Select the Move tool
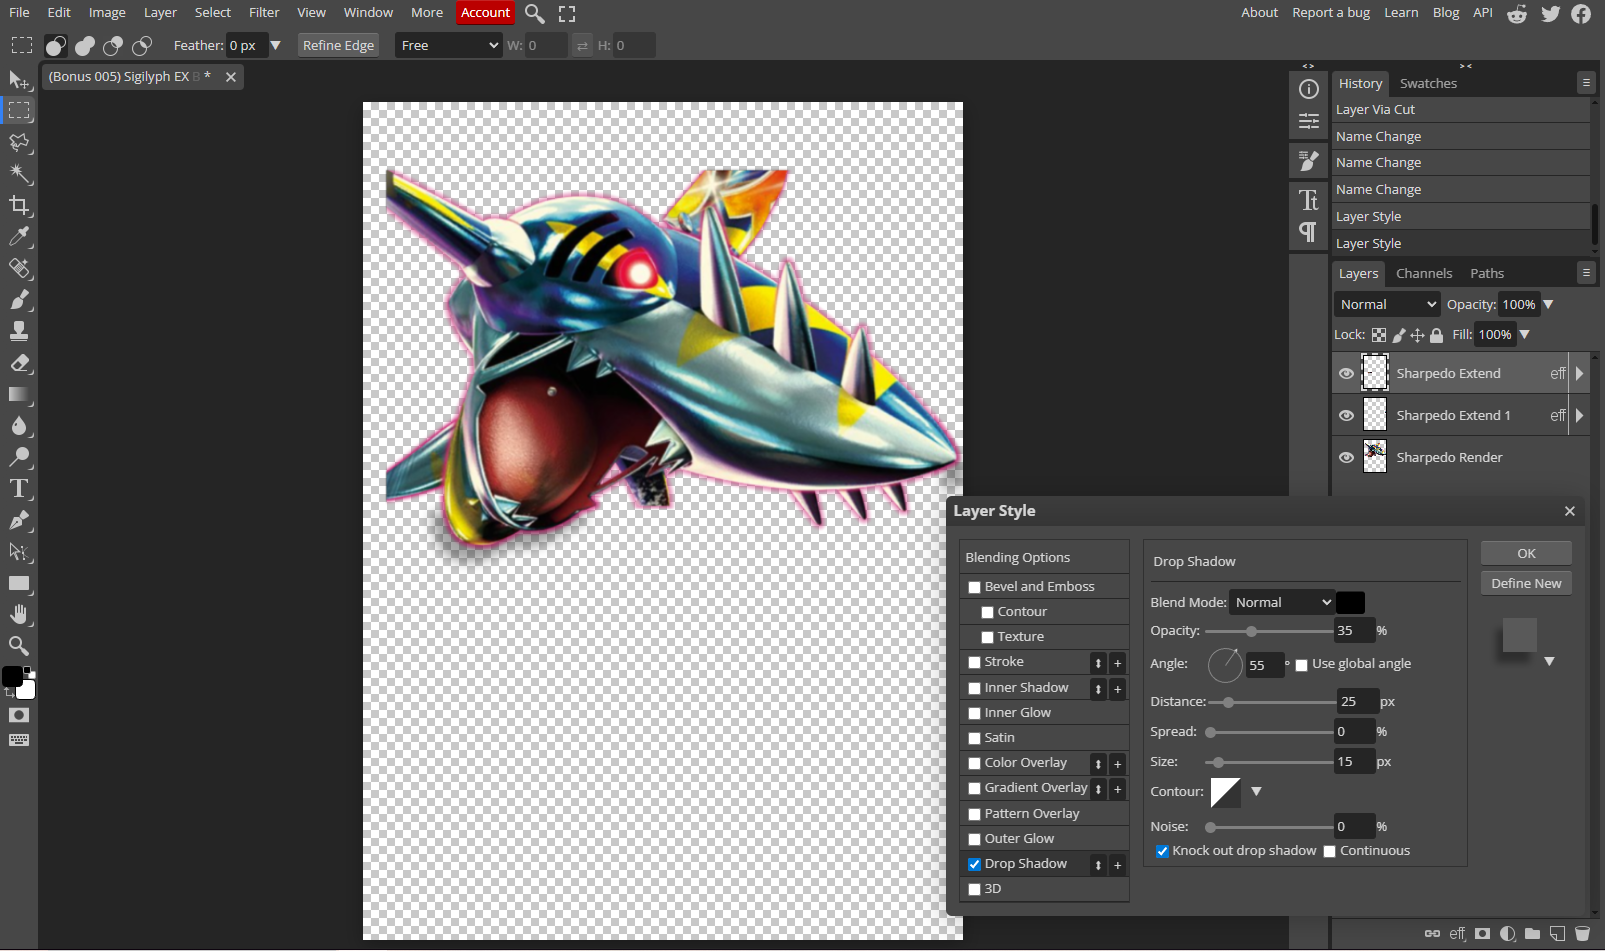The width and height of the screenshot is (1605, 951). click(x=19, y=80)
